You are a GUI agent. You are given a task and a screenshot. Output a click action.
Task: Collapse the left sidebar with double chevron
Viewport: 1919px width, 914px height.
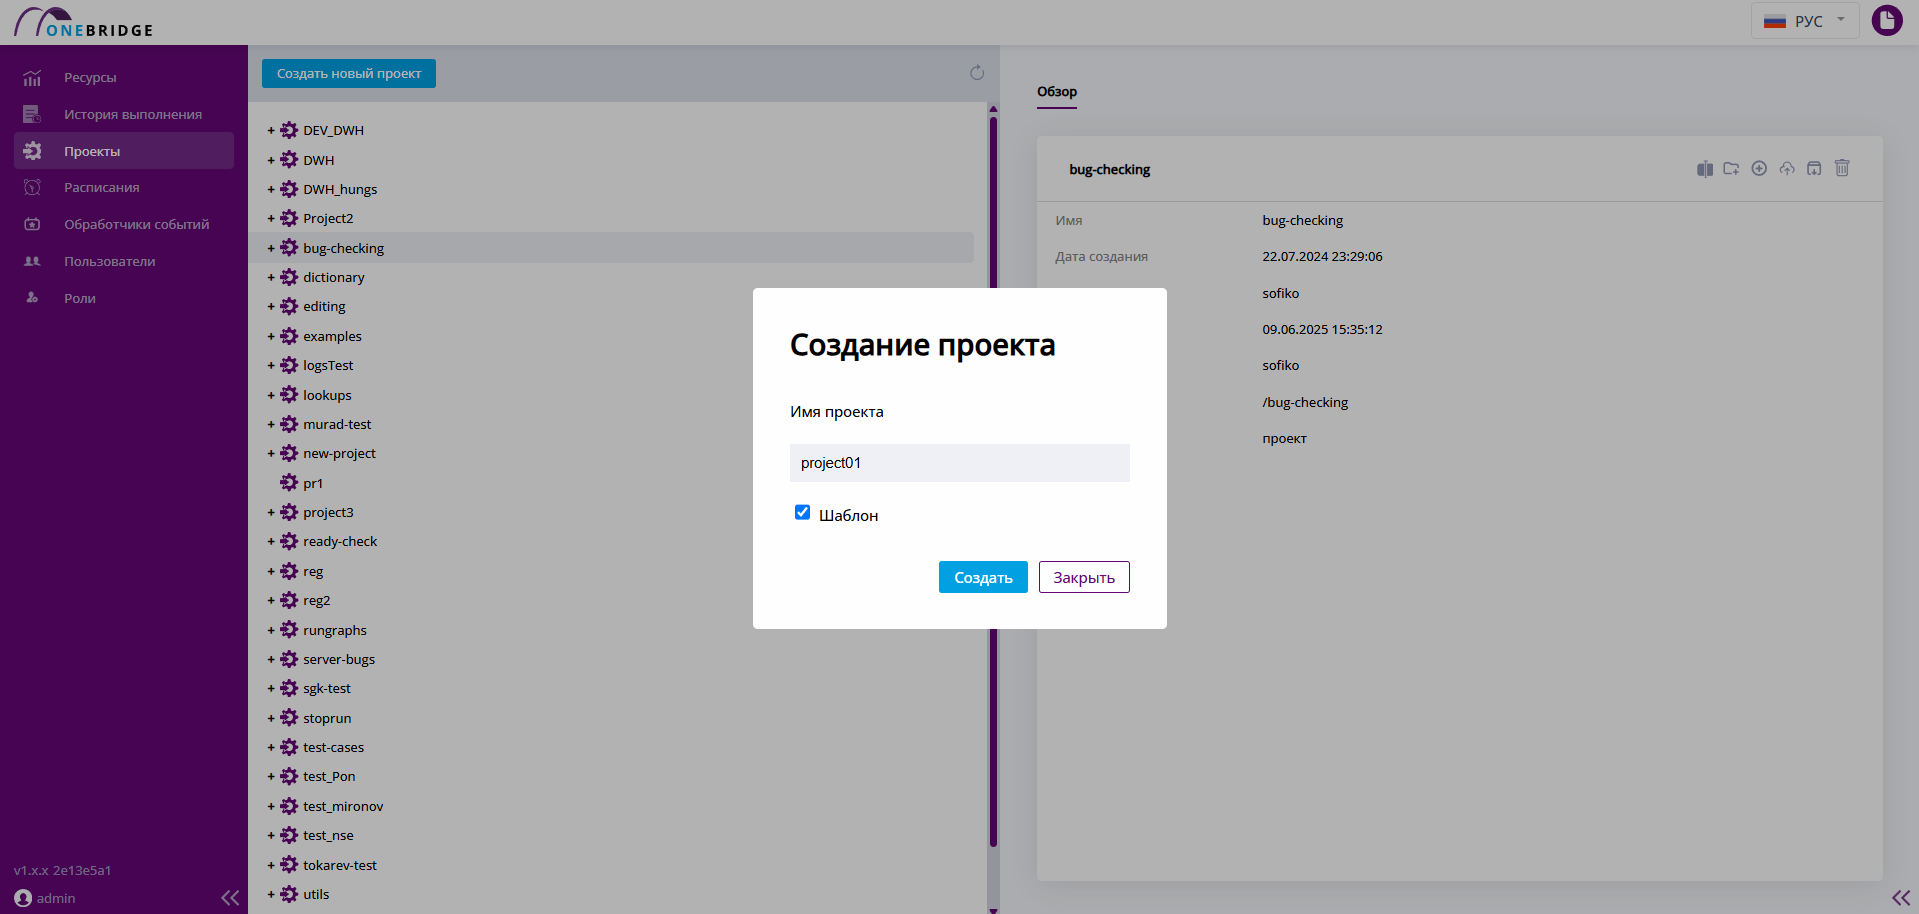click(230, 898)
